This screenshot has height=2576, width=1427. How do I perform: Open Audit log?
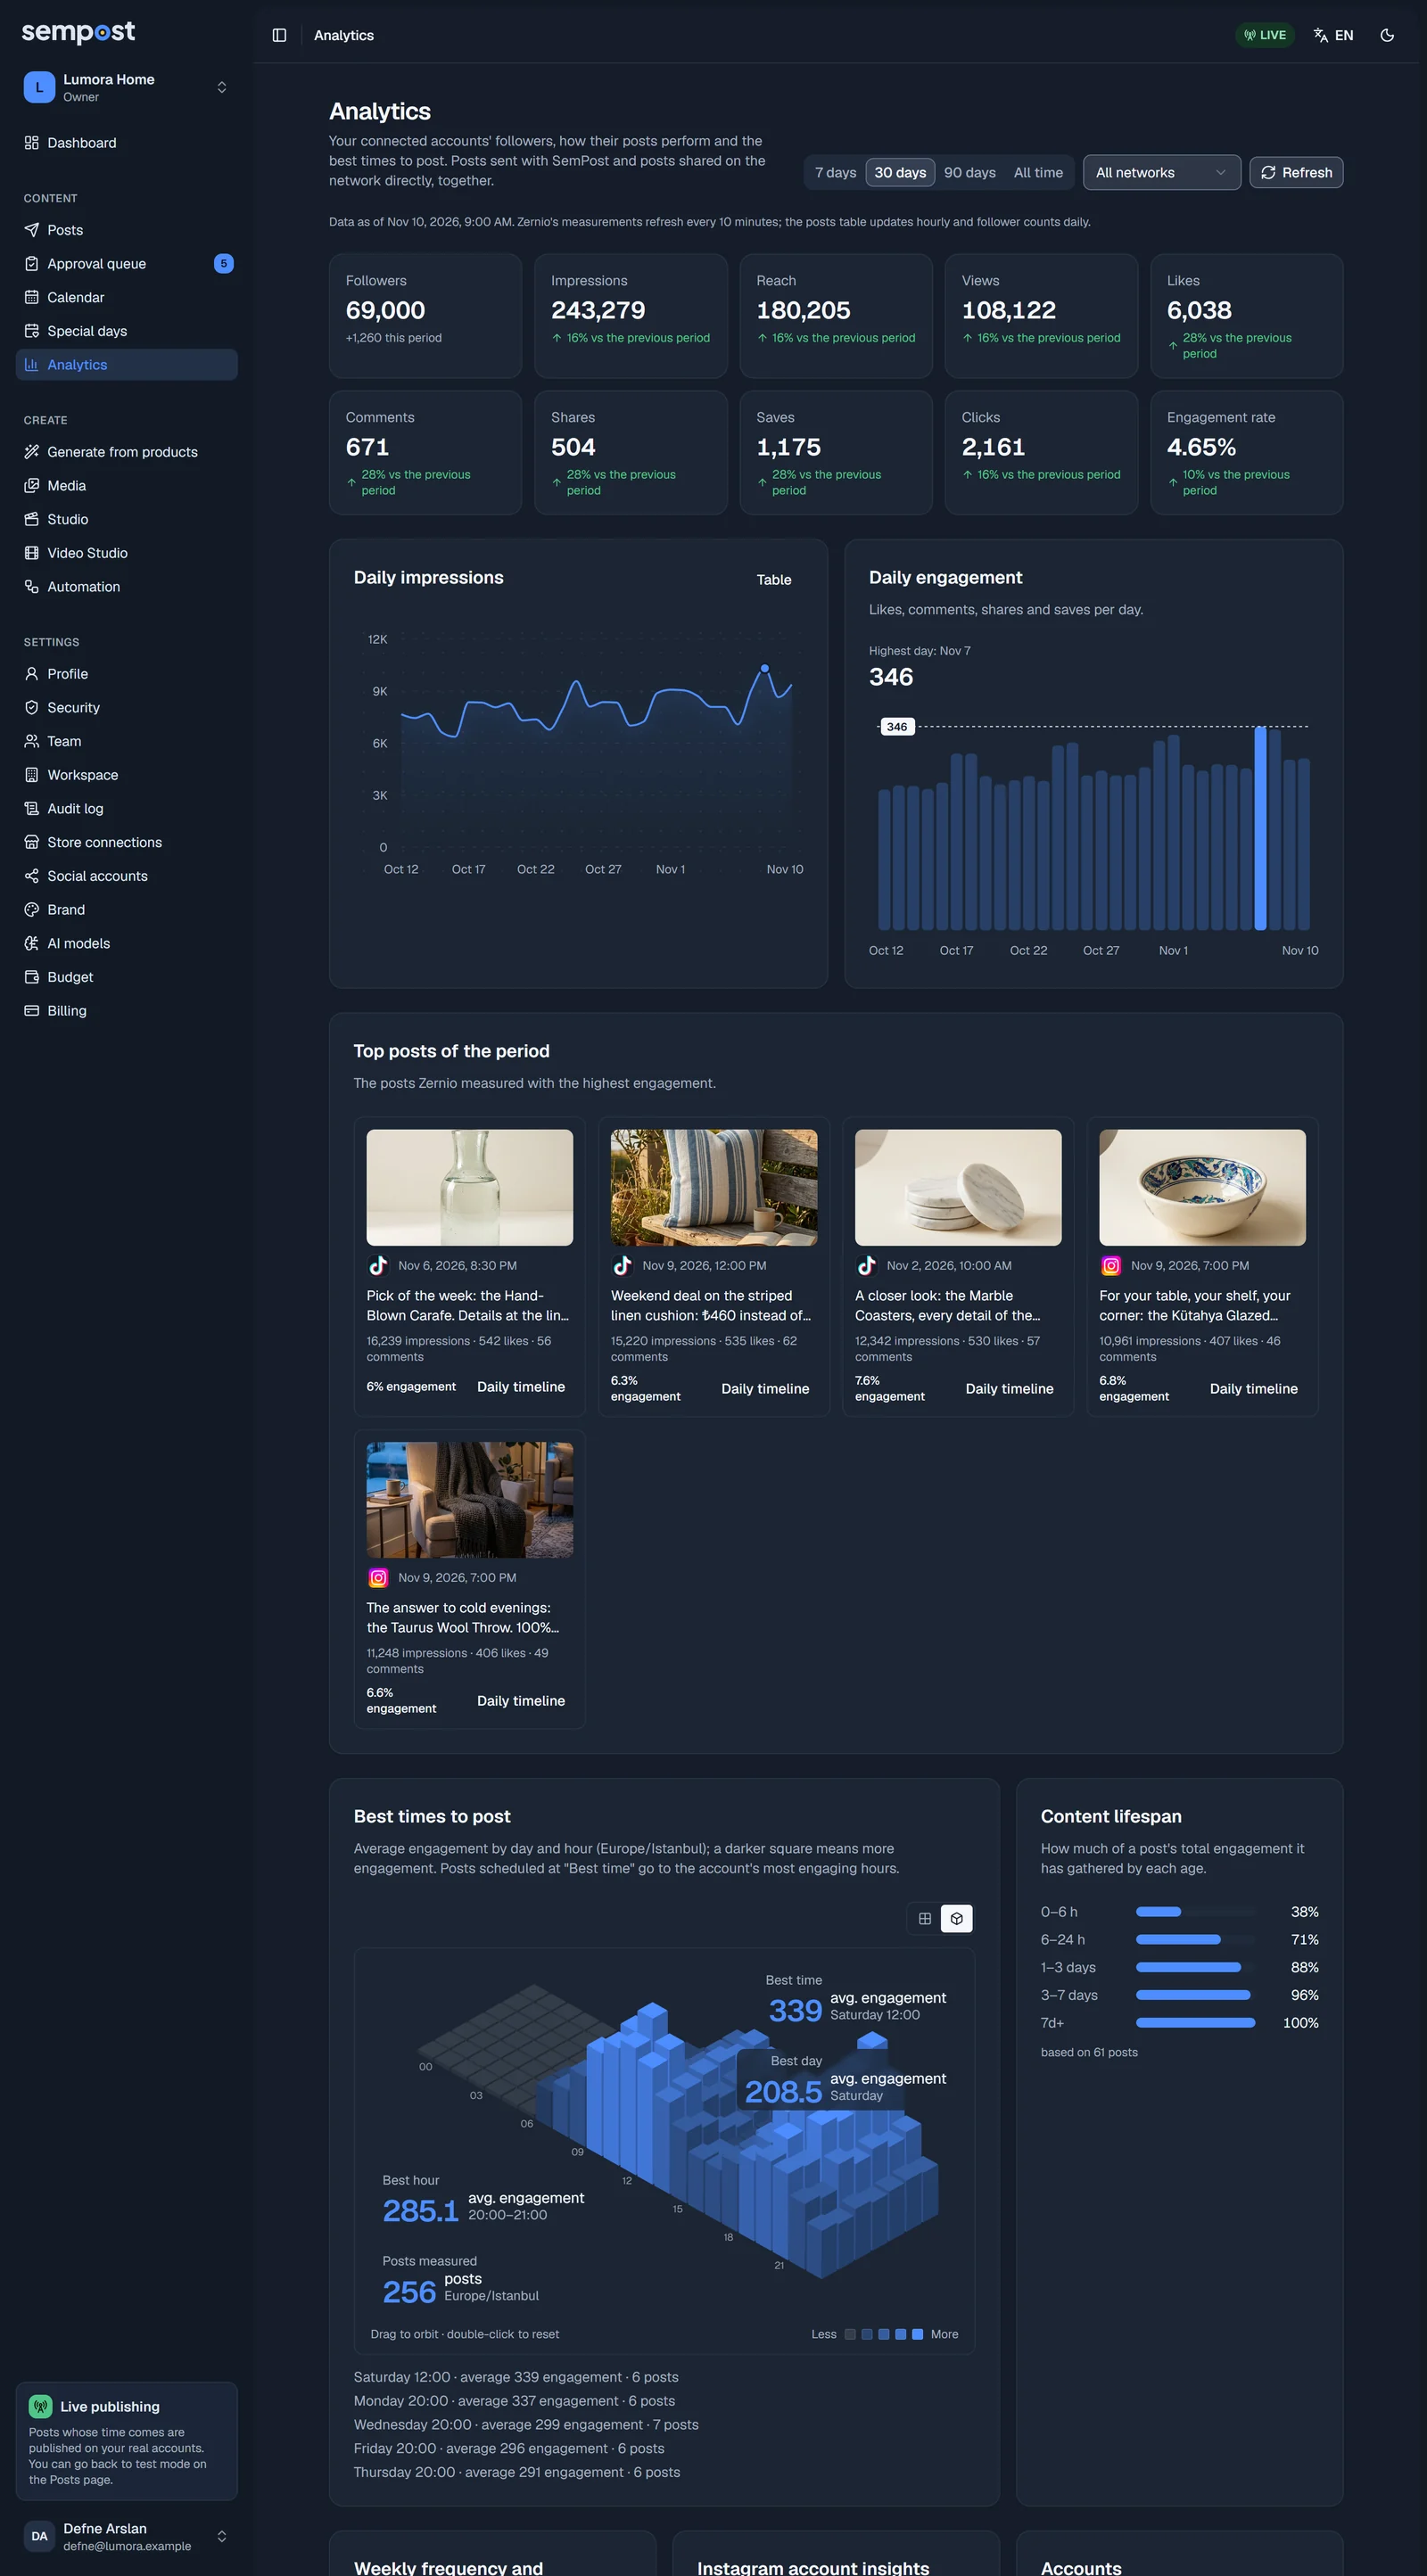[127, 809]
